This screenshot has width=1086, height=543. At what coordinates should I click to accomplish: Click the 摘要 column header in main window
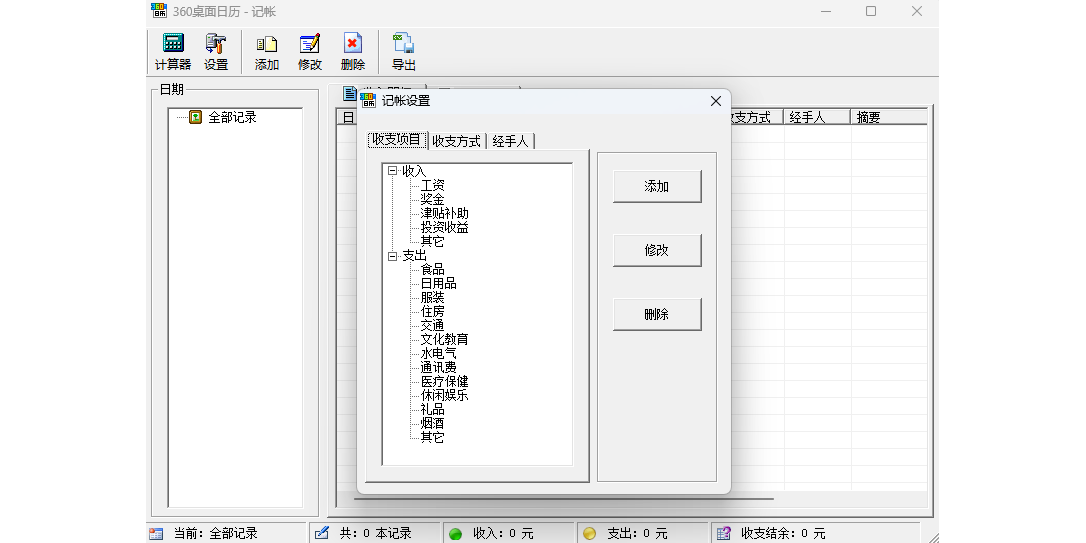[889, 117]
